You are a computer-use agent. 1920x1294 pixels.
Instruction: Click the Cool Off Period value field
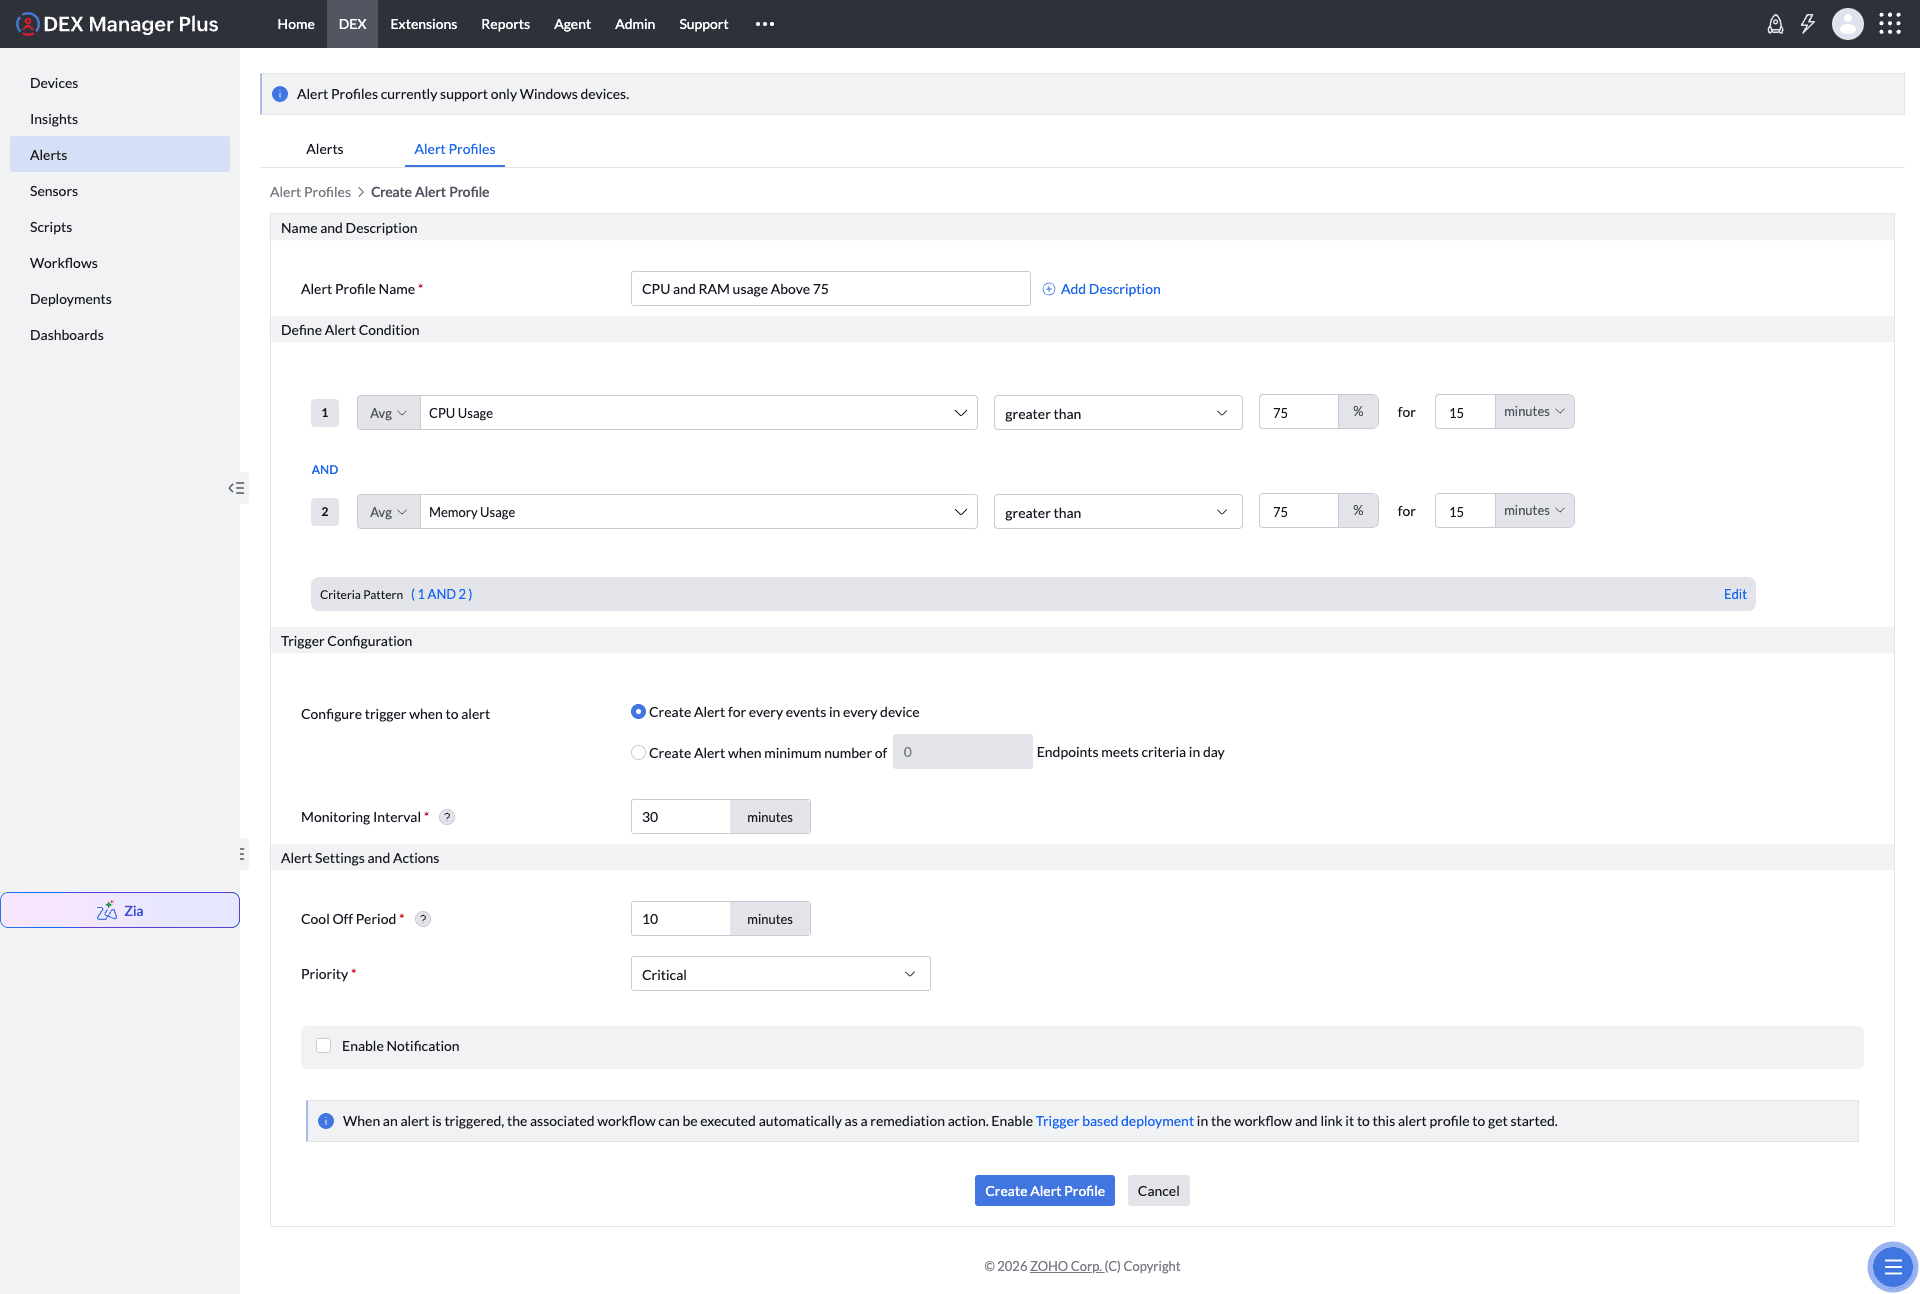[681, 919]
